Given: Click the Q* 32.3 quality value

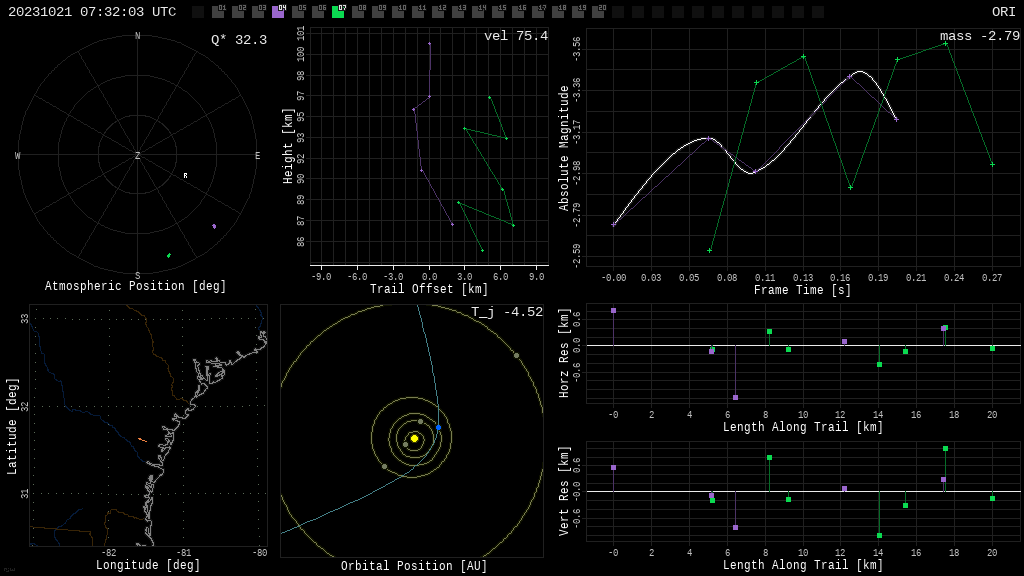Looking at the screenshot, I should tap(238, 40).
